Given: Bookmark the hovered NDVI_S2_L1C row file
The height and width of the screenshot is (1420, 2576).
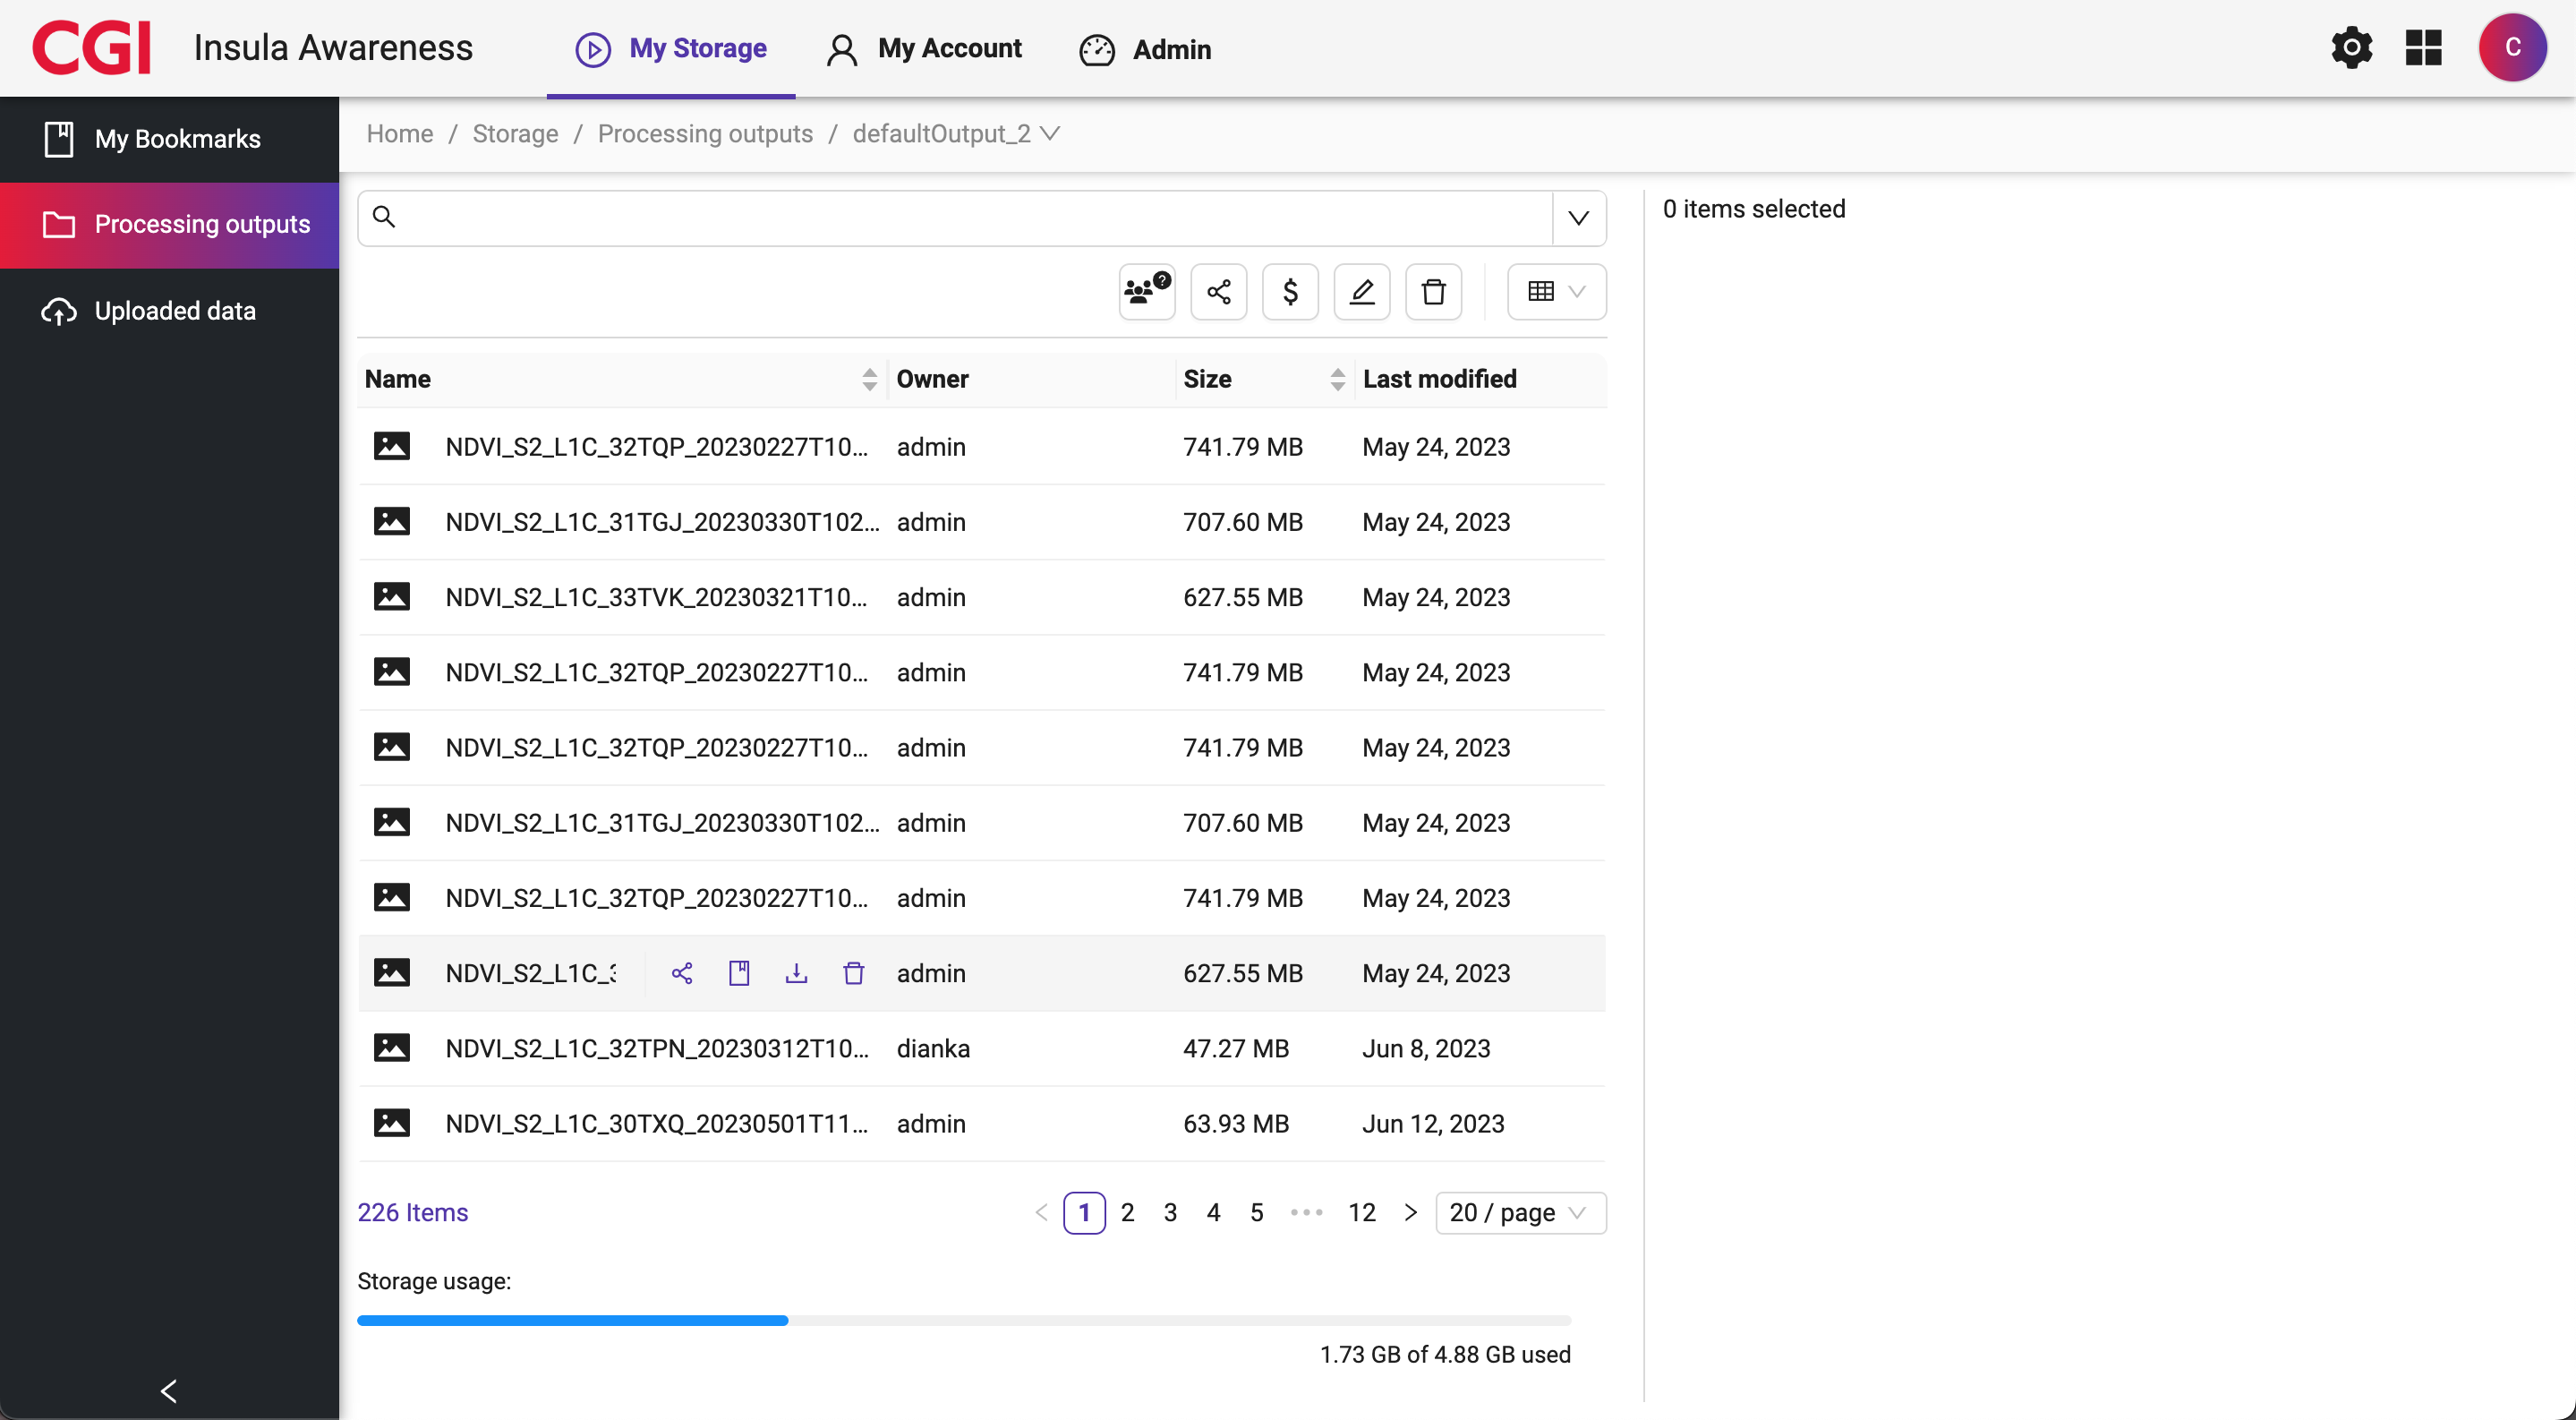Looking at the screenshot, I should (739, 973).
